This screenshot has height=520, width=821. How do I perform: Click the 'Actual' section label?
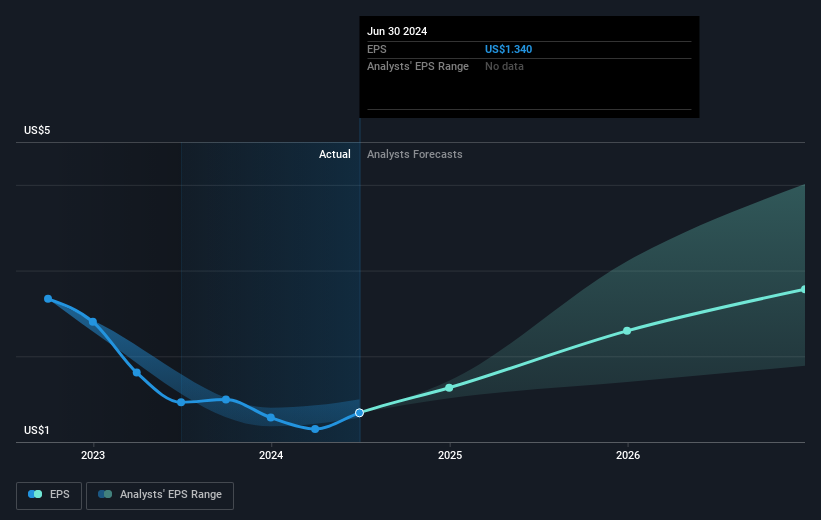tap(335, 154)
